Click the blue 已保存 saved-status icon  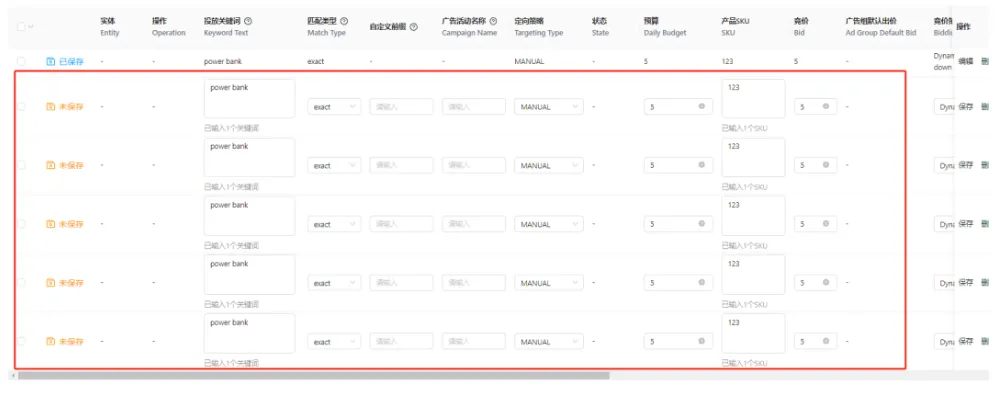(51, 62)
